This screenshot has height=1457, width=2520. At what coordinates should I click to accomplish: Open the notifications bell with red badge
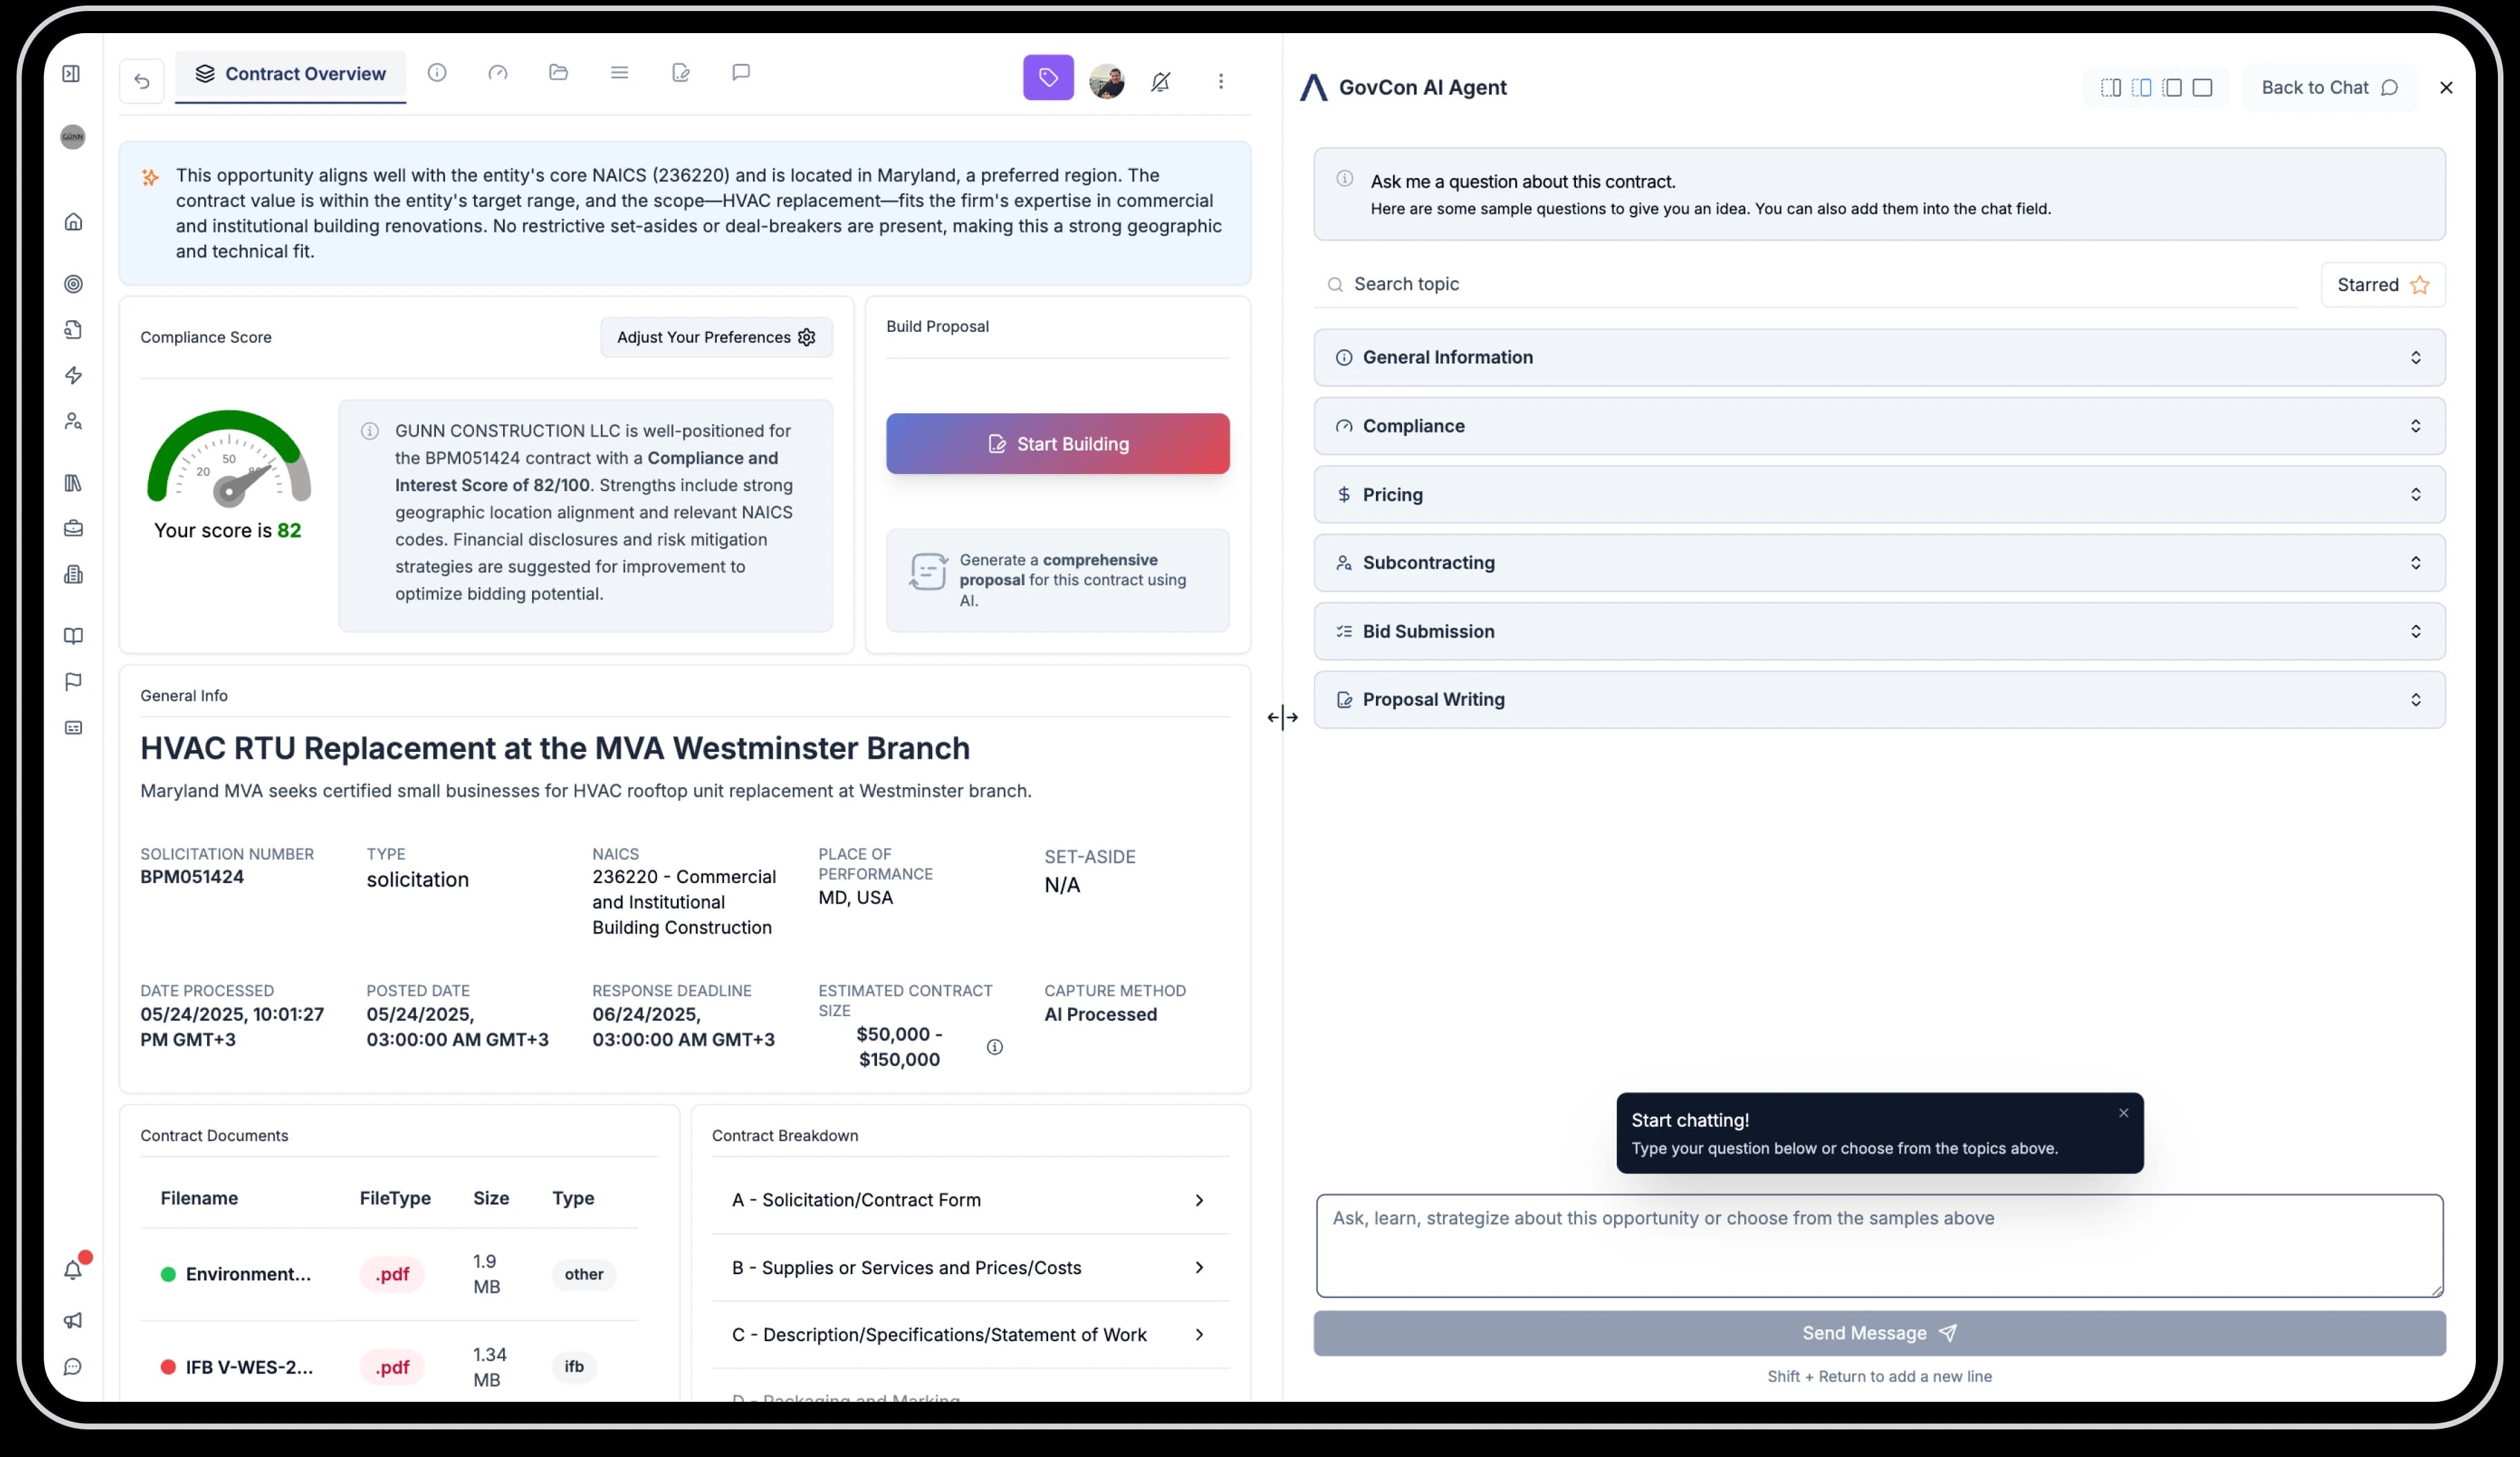pos(74,1270)
